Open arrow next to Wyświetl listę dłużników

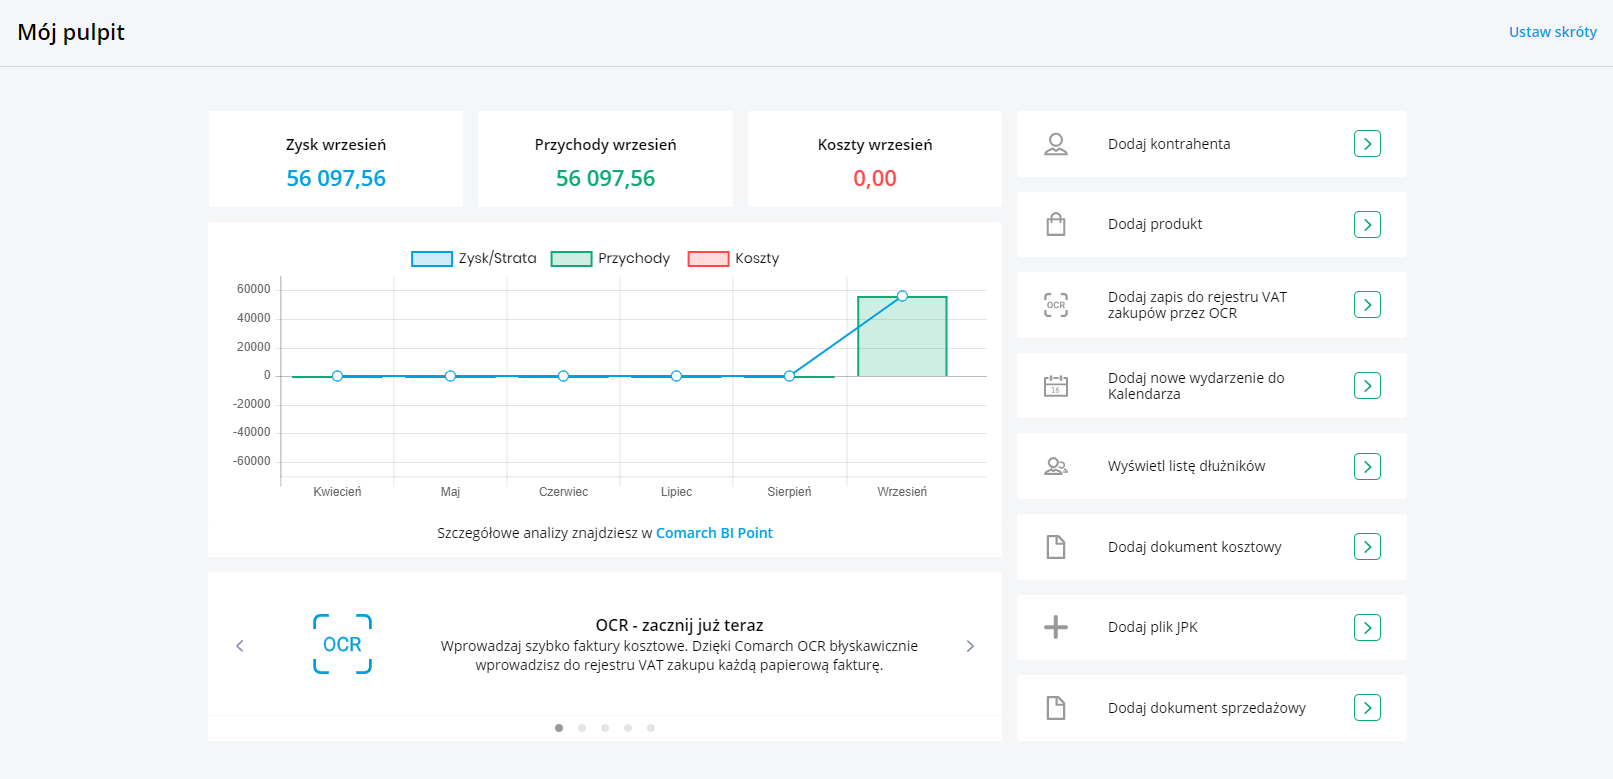(x=1367, y=466)
